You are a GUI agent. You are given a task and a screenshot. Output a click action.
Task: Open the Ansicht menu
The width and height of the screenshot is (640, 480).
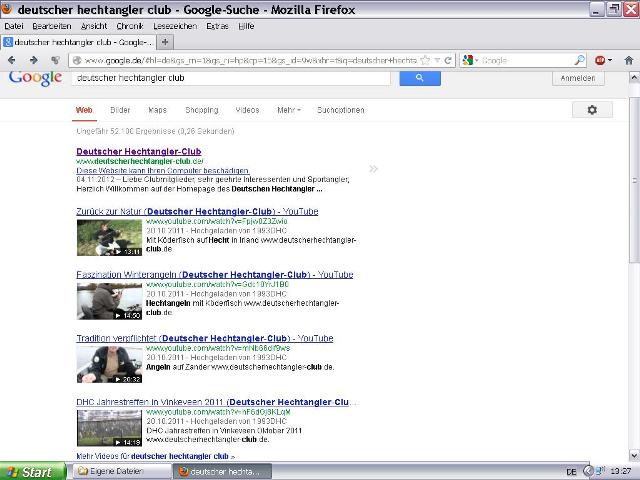pos(94,26)
